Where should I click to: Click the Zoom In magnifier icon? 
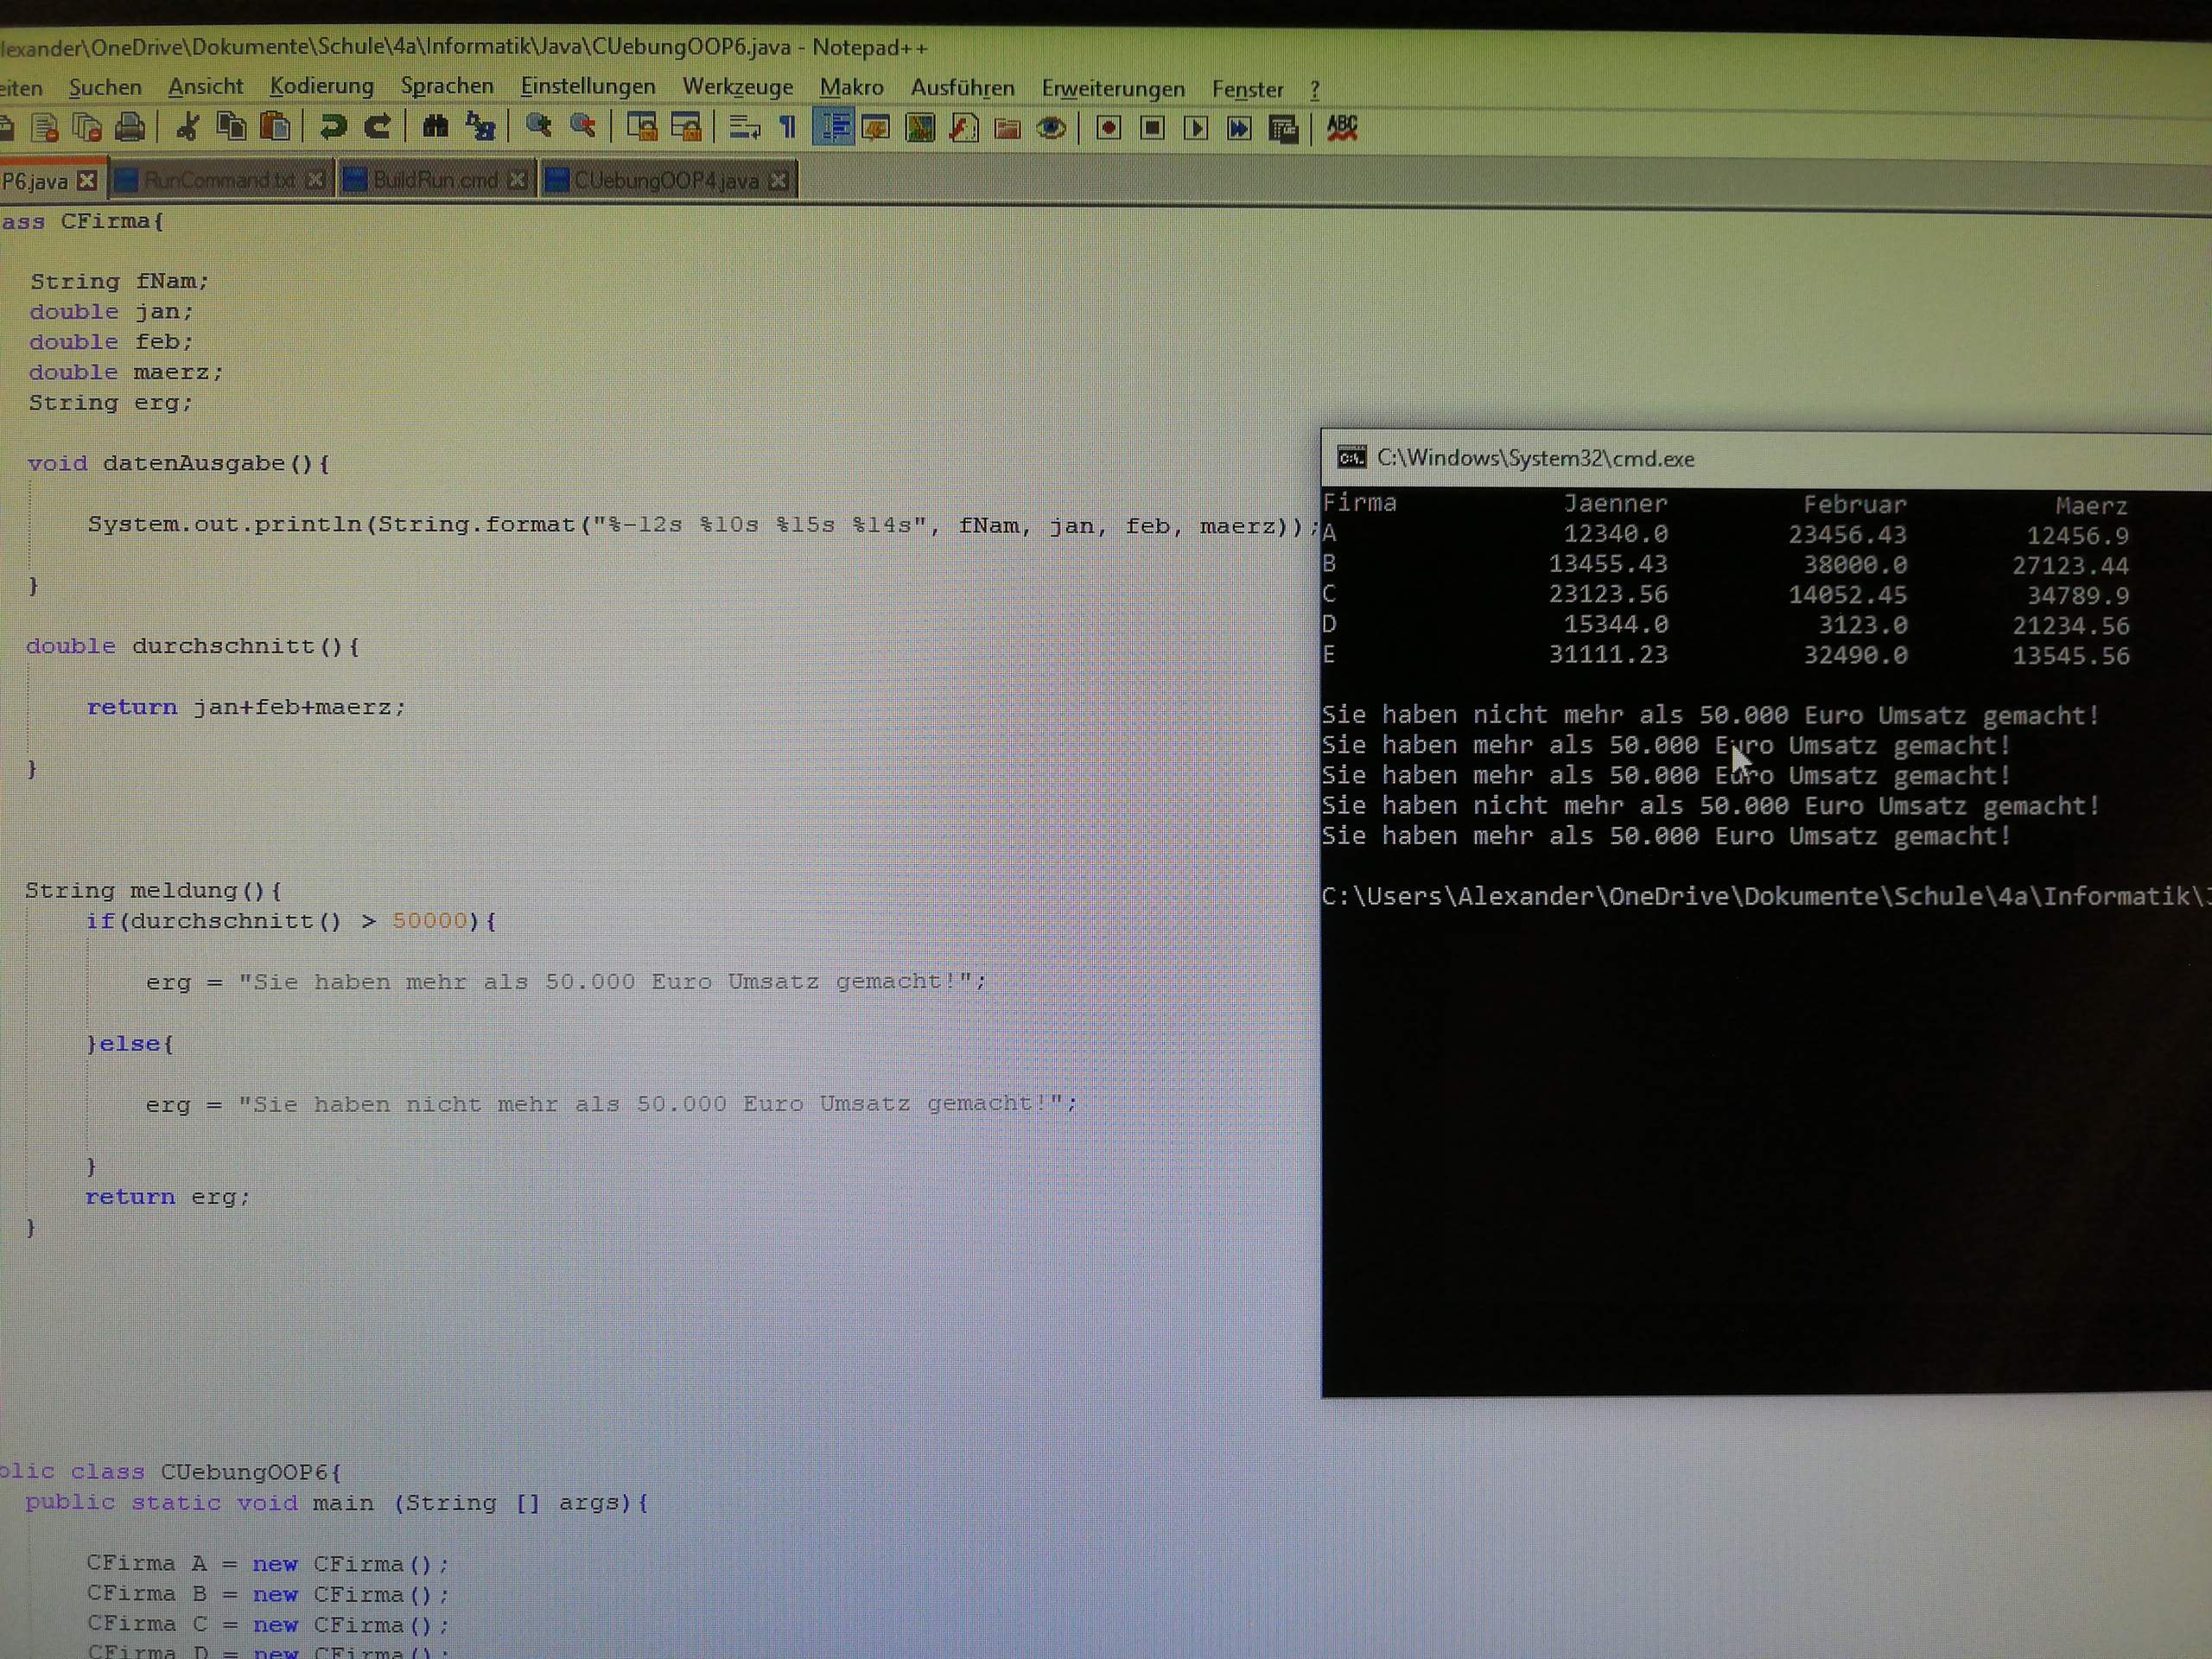[539, 126]
